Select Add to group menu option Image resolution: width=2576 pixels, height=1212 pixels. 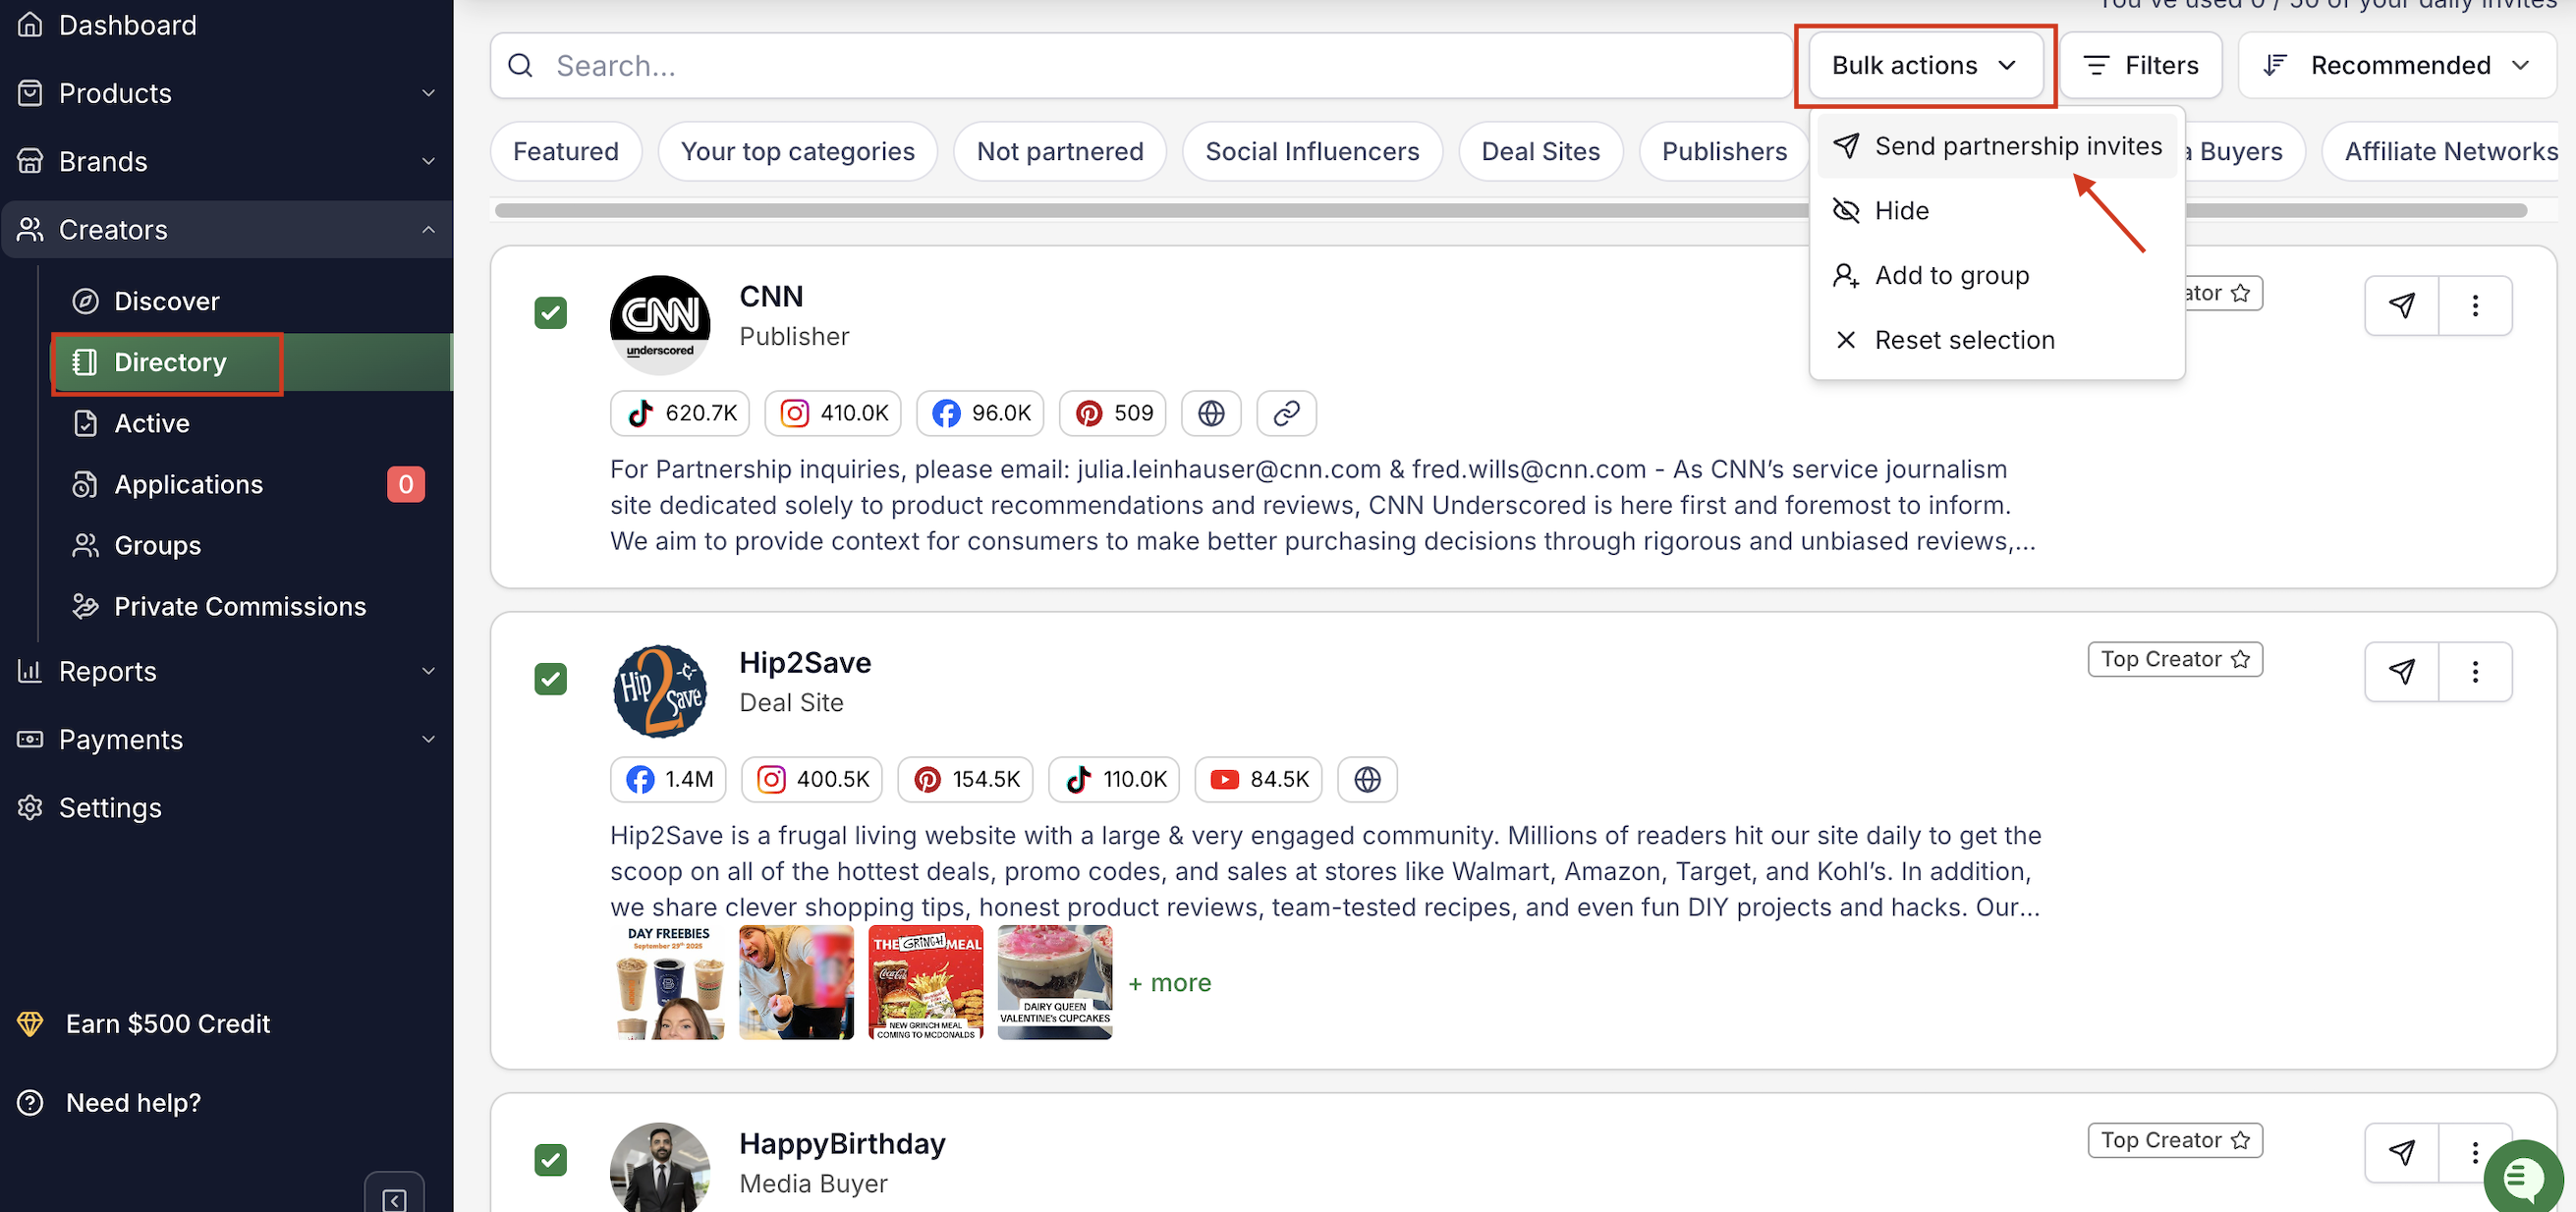[x=1950, y=275]
